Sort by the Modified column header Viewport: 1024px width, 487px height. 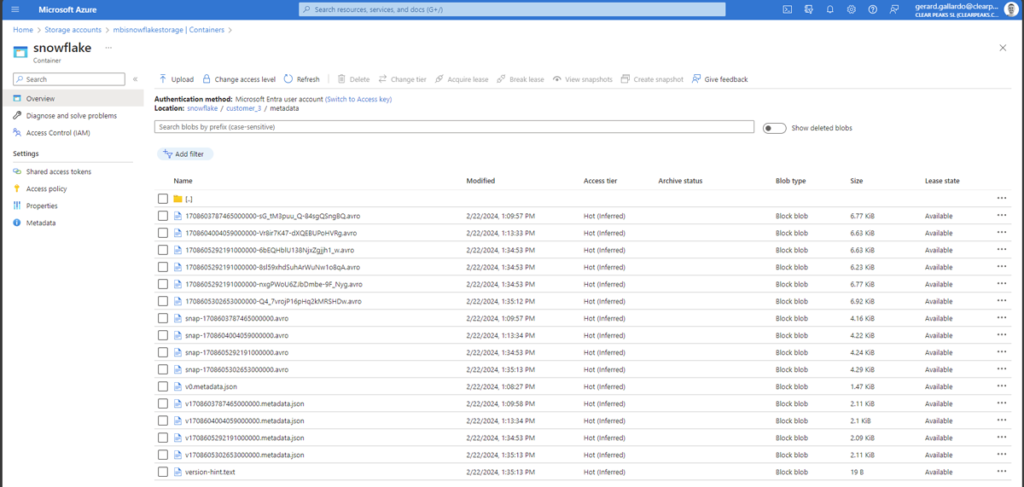pos(481,181)
